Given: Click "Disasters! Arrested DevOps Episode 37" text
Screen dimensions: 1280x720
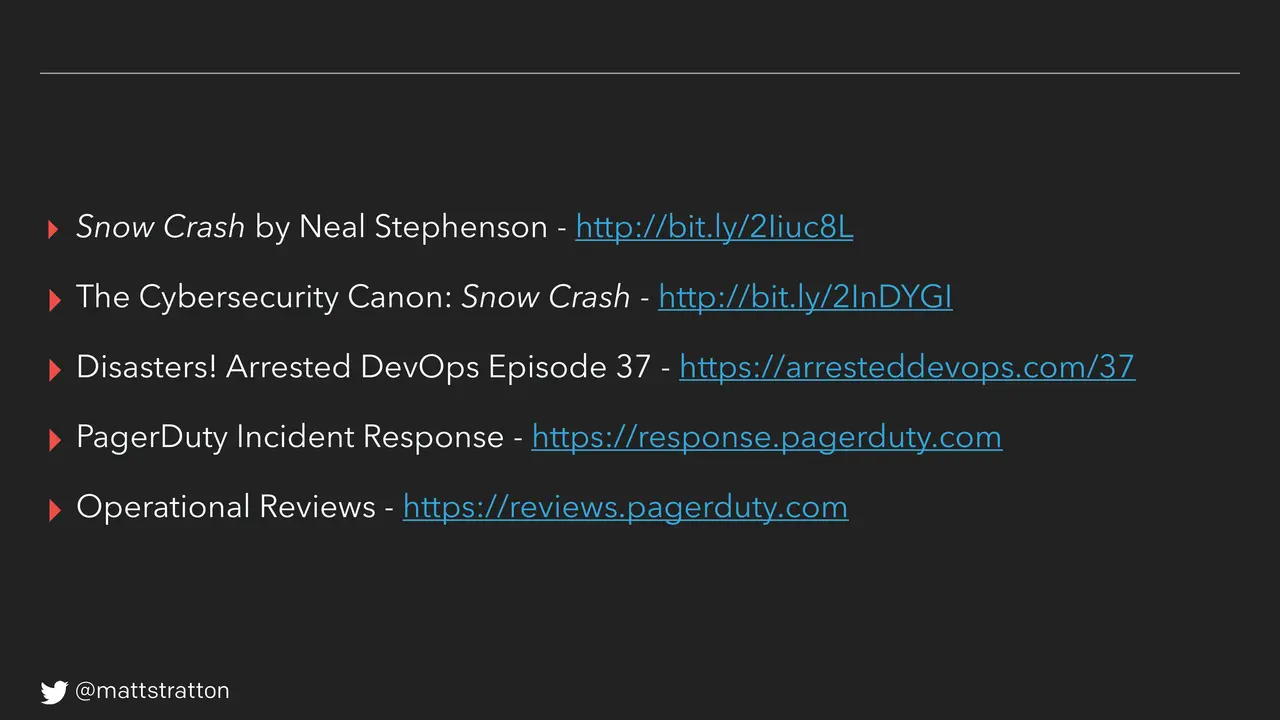Looking at the screenshot, I should point(363,367).
